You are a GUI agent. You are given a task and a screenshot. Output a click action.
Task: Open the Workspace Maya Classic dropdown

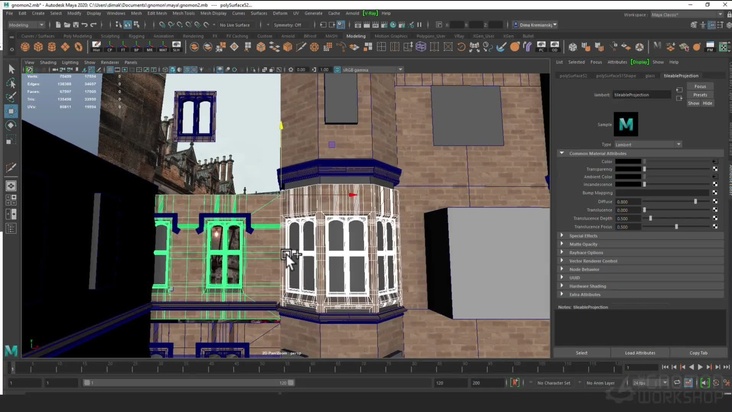pos(687,15)
